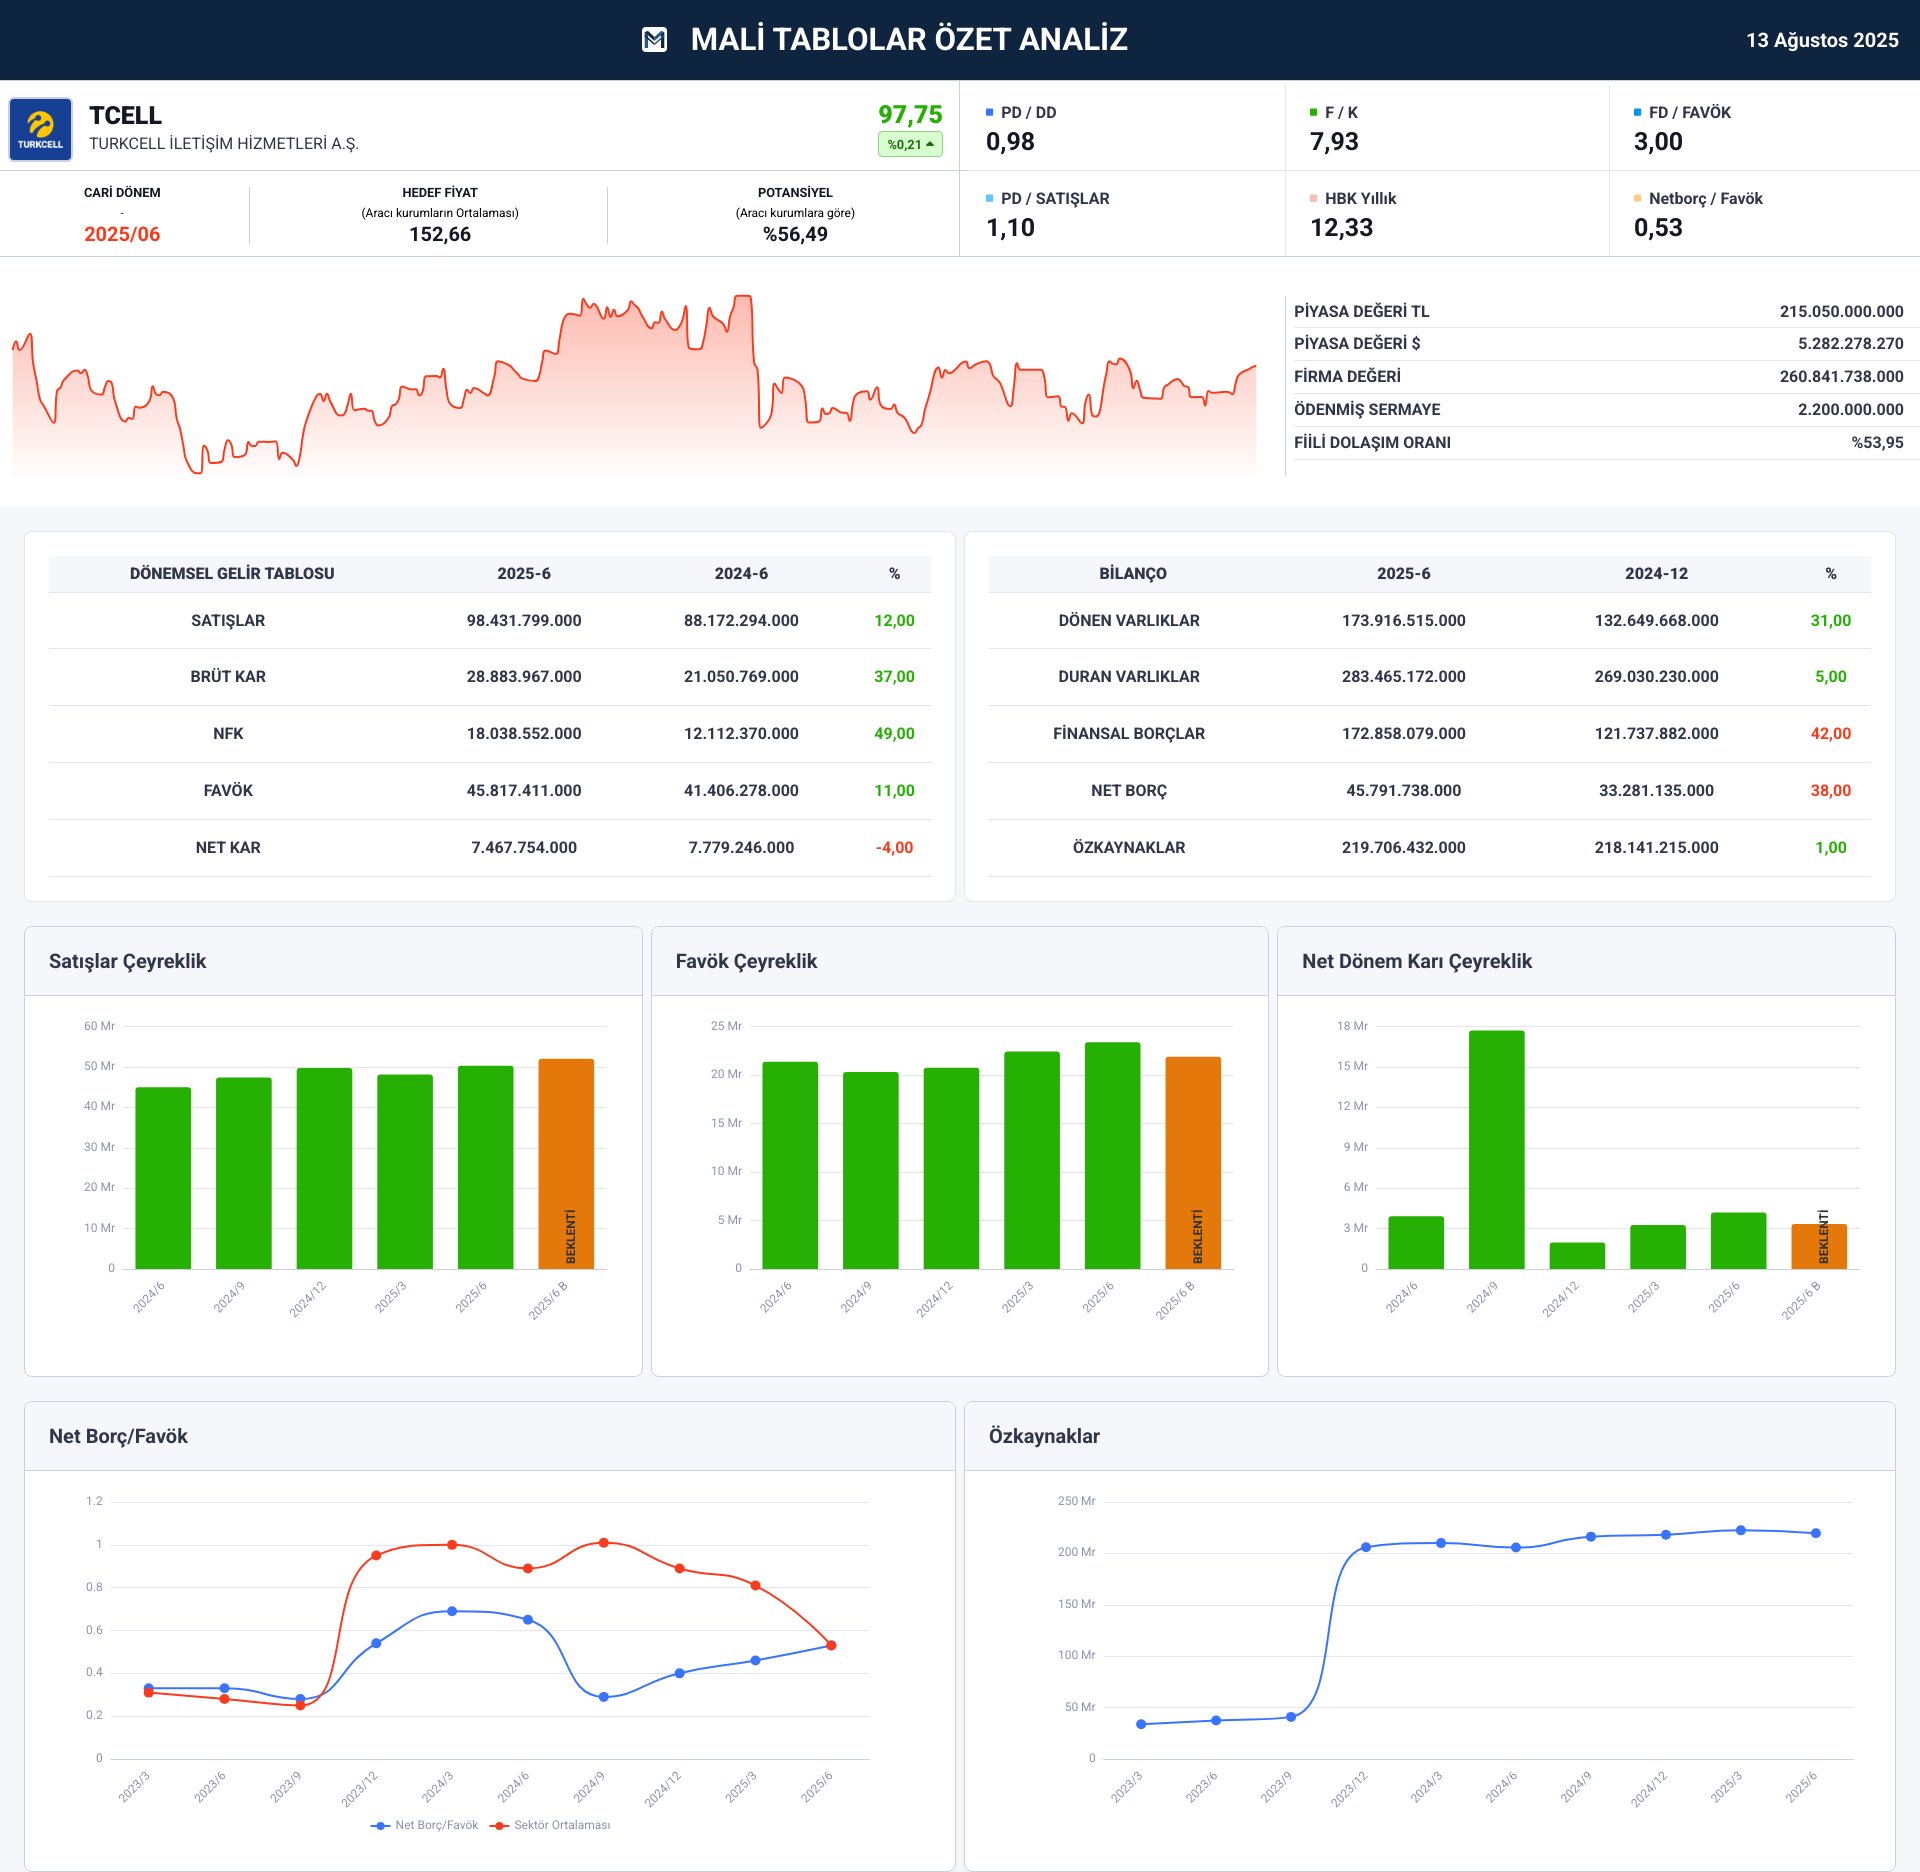Click the PD / DD blue marker
1920x1872 pixels.
pos(990,112)
